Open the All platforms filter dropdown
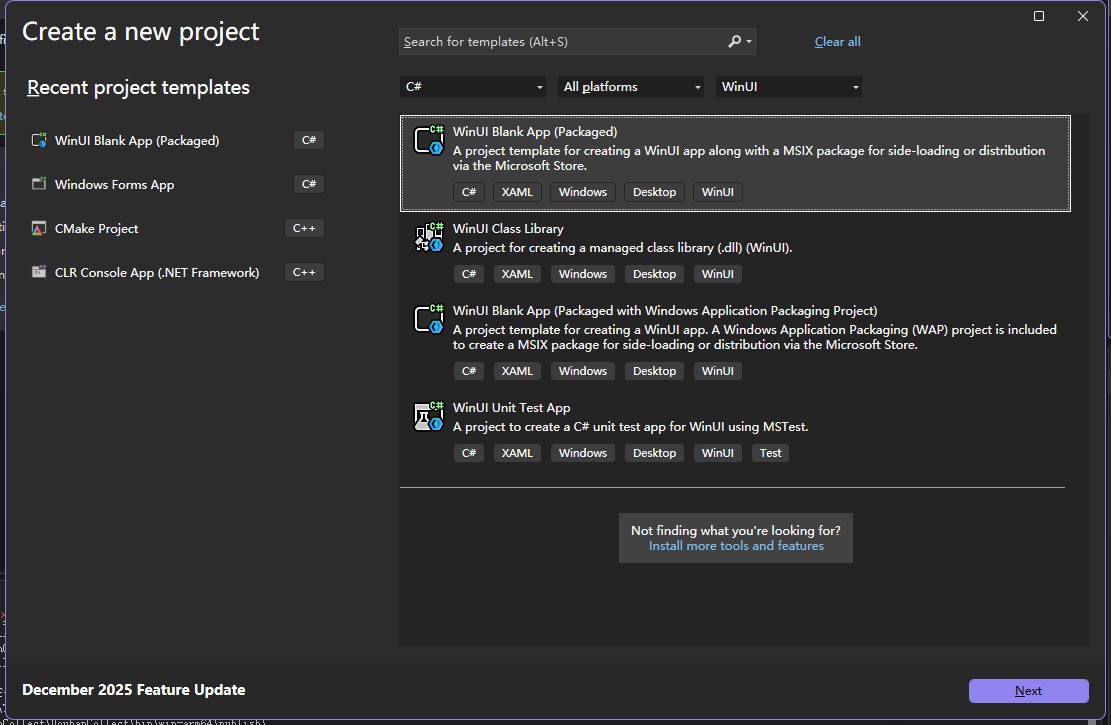This screenshot has height=725, width=1111. tap(632, 87)
